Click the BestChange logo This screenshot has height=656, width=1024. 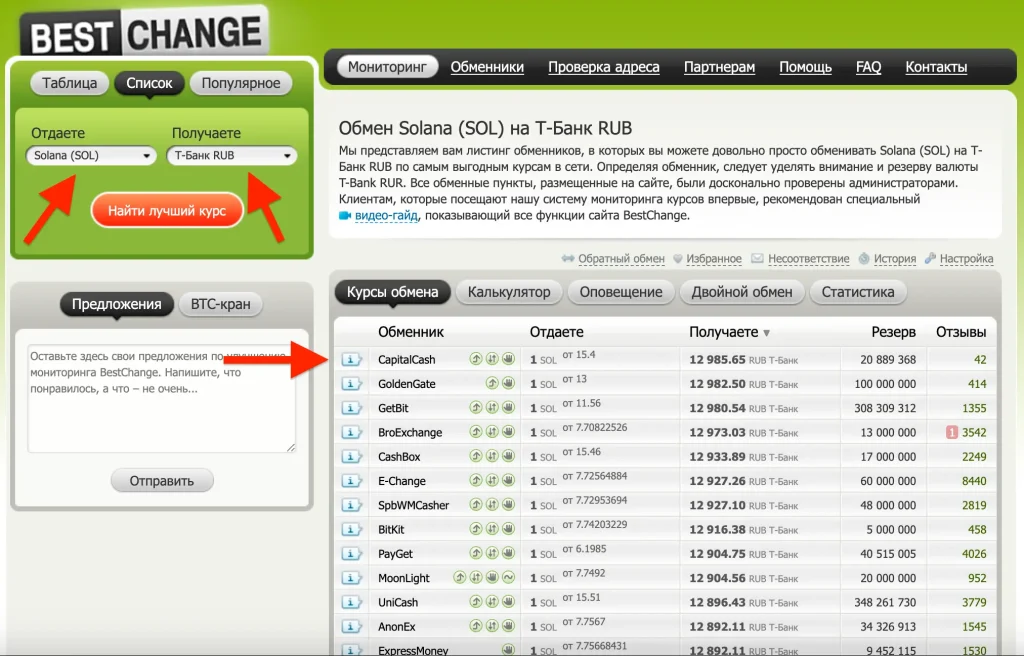(144, 33)
